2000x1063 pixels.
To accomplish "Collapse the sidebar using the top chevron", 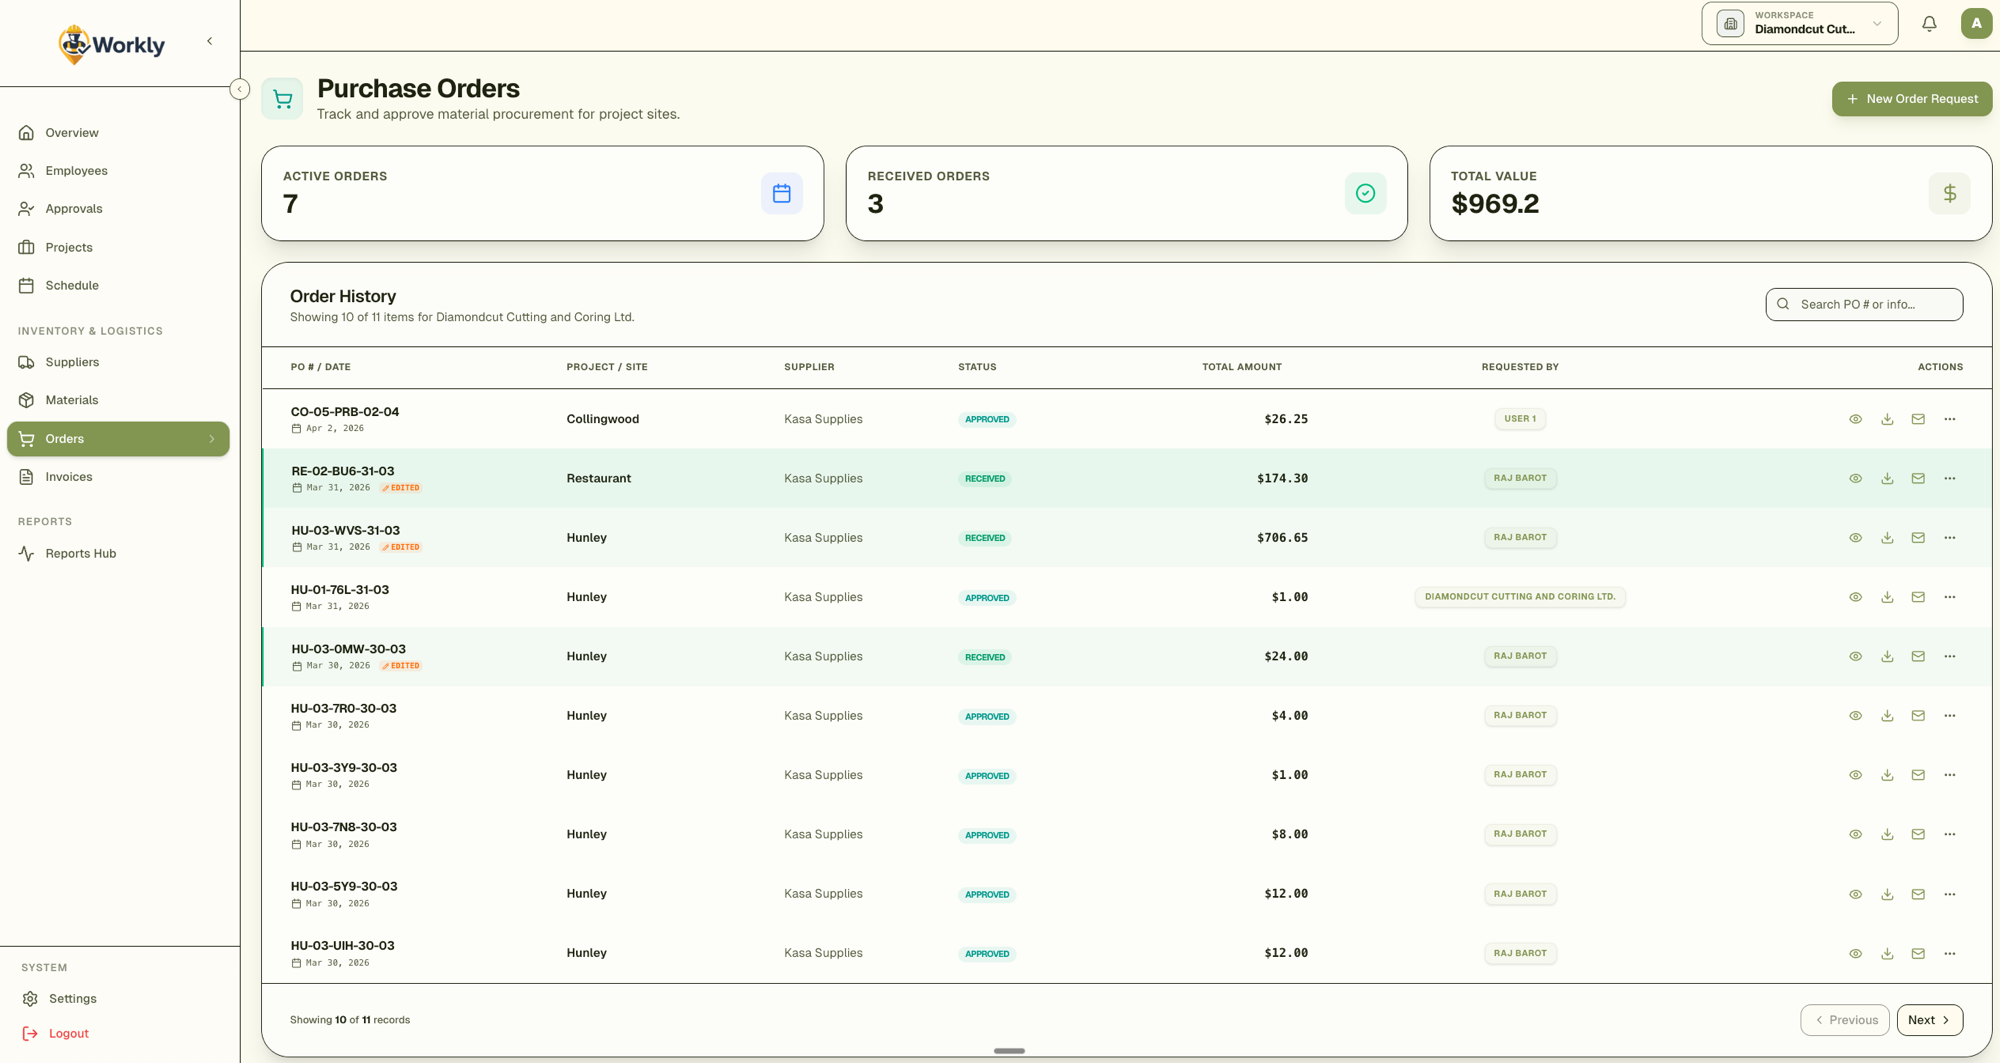I will 209,41.
